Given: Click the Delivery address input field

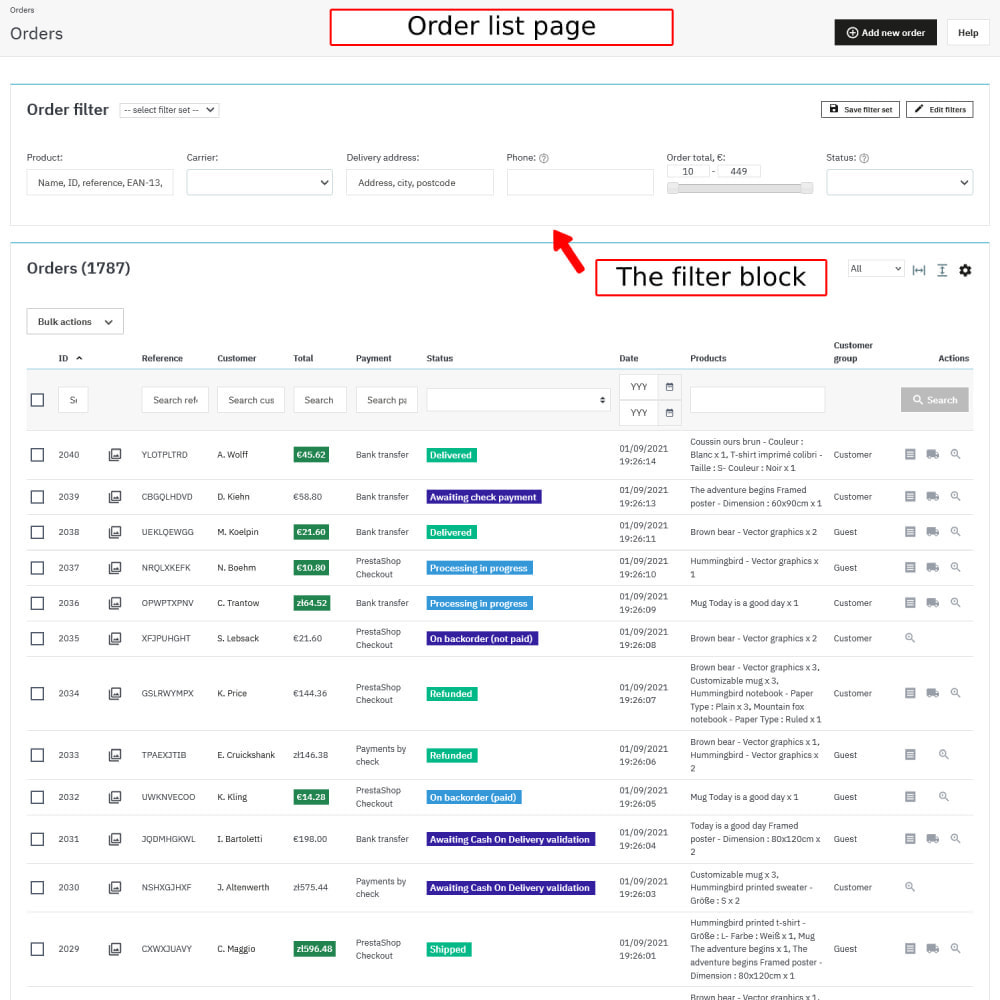Looking at the screenshot, I should pyautogui.click(x=420, y=182).
